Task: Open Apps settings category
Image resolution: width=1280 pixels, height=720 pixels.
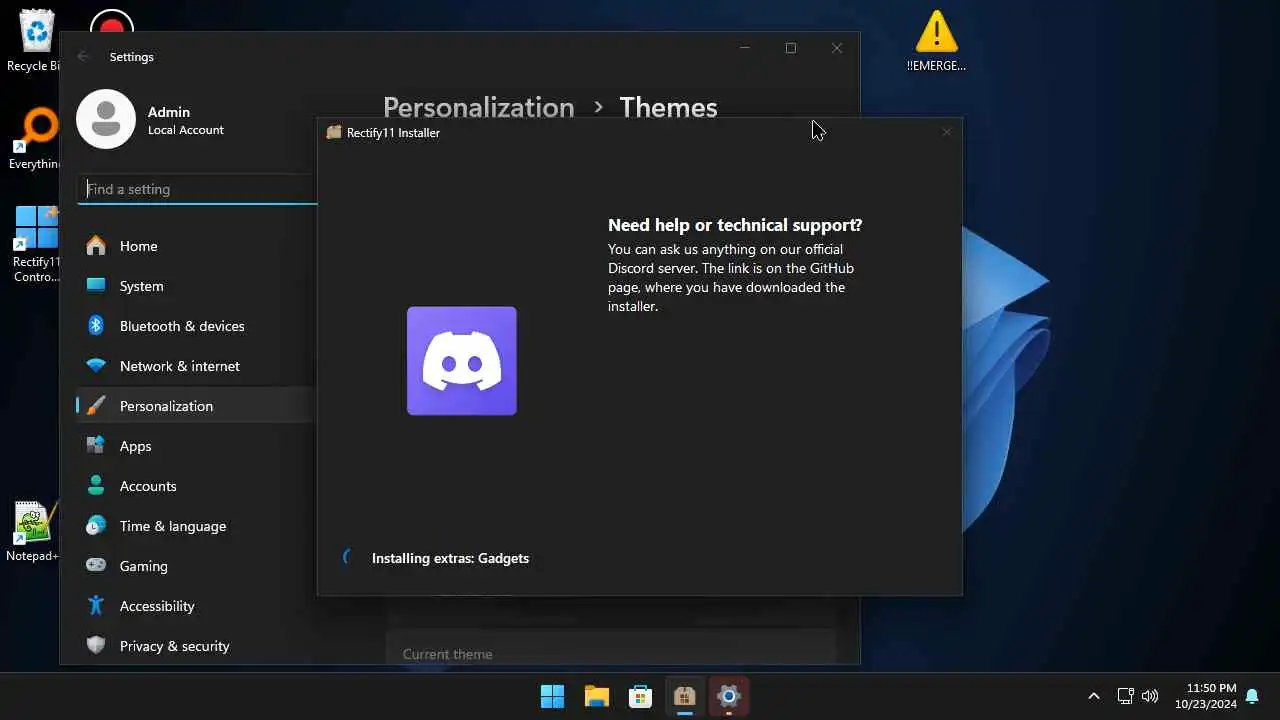Action: [196, 446]
